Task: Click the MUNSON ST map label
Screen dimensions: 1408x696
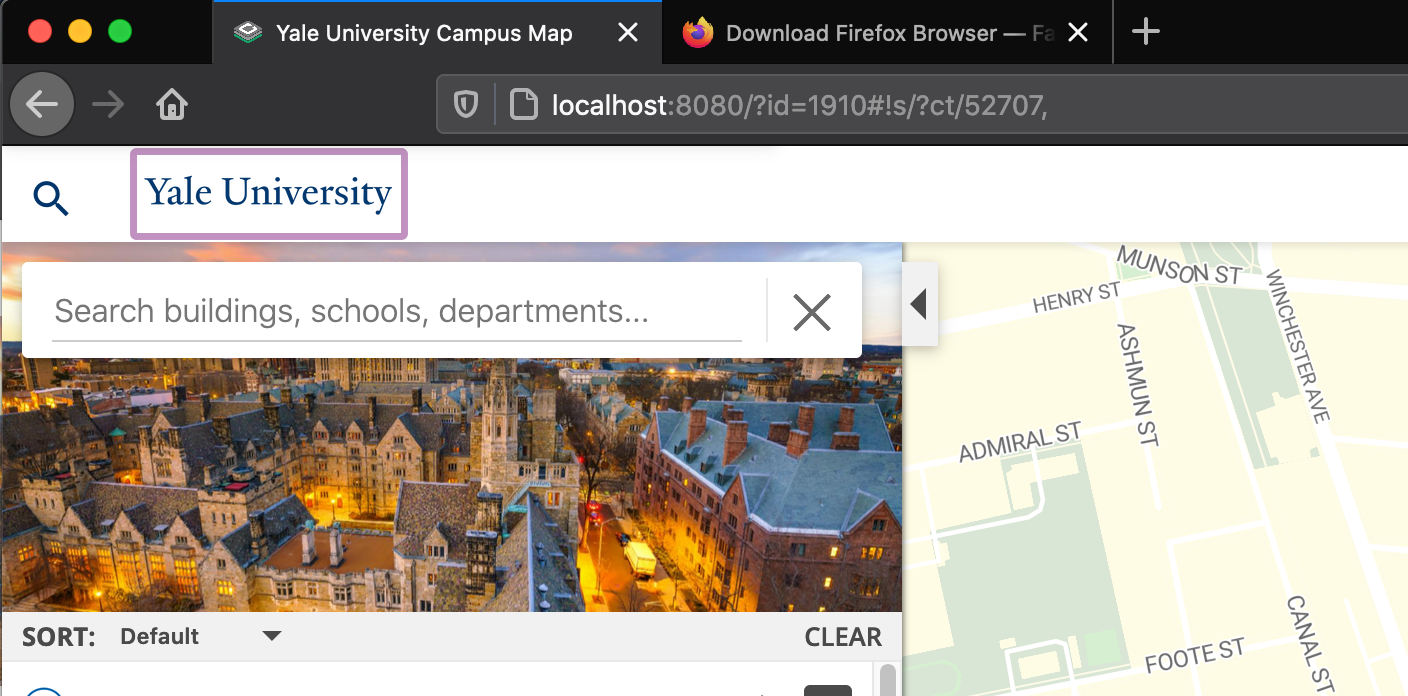Action: click(1180, 264)
